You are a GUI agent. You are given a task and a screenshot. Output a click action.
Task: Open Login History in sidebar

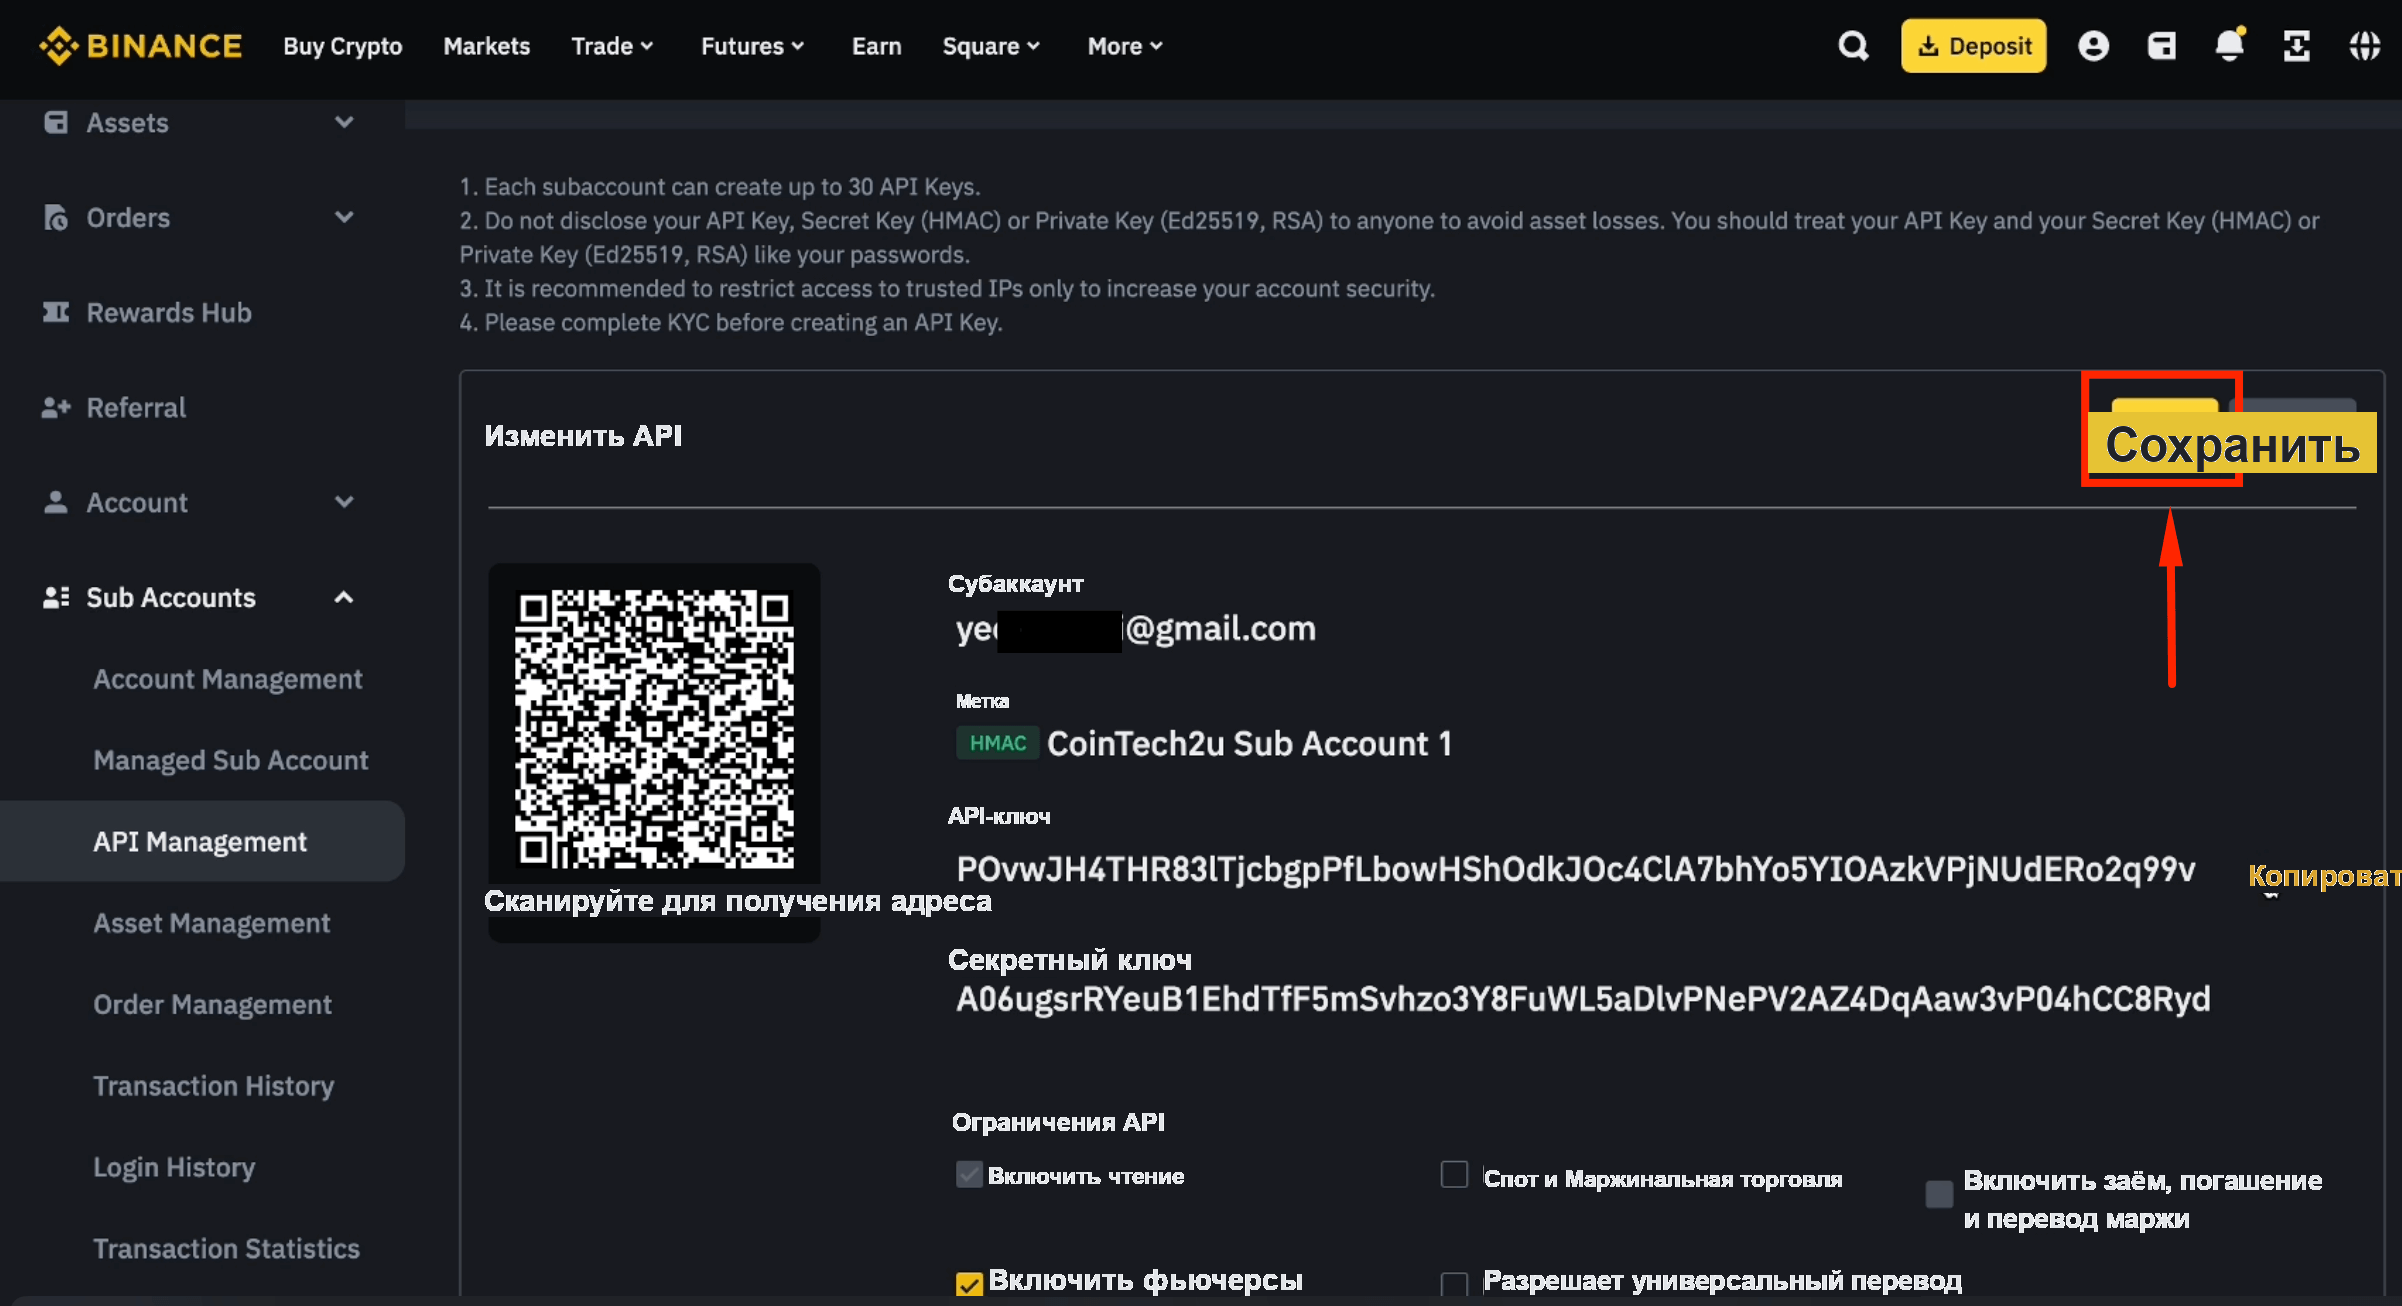[175, 1167]
